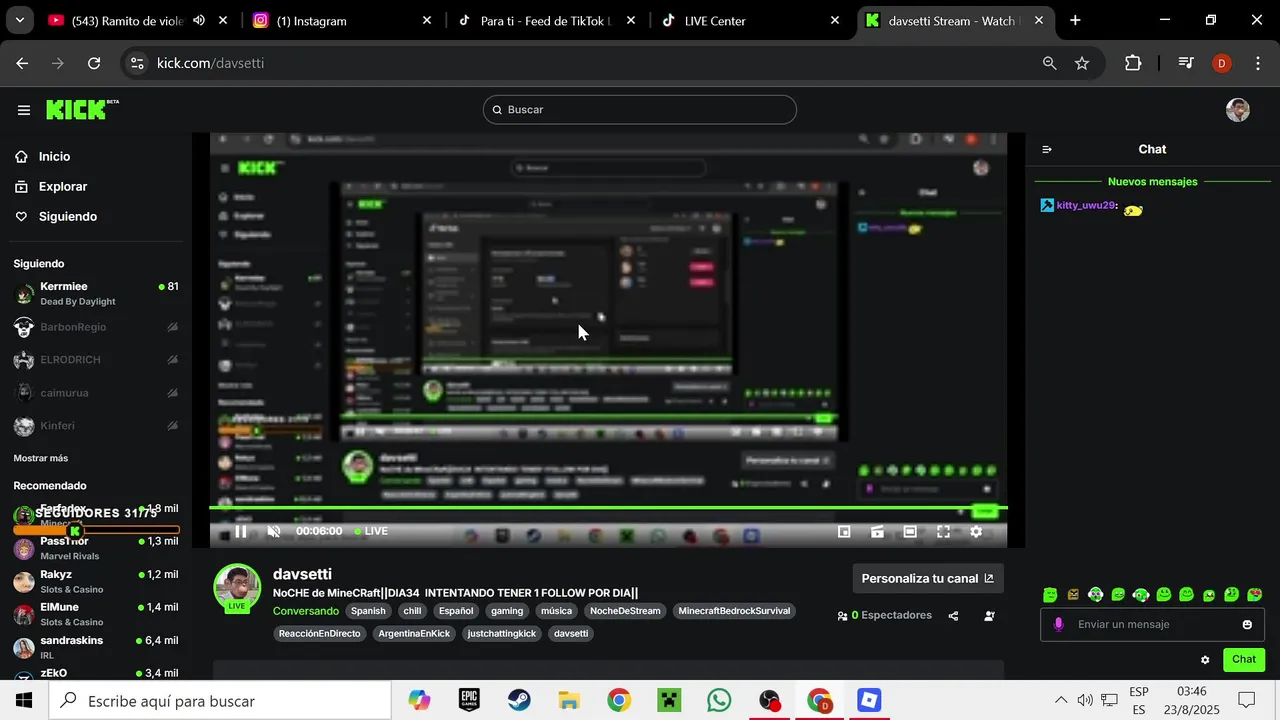This screenshot has height=720, width=1280.
Task: Open ELRODRICH's channel
Action: [96, 360]
